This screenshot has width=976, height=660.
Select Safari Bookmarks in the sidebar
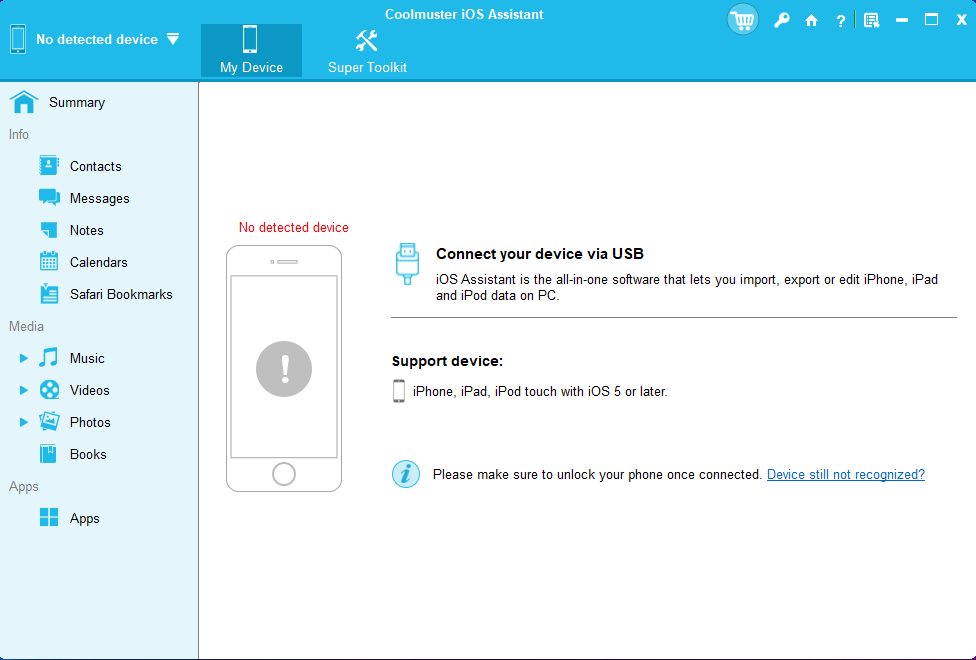121,295
